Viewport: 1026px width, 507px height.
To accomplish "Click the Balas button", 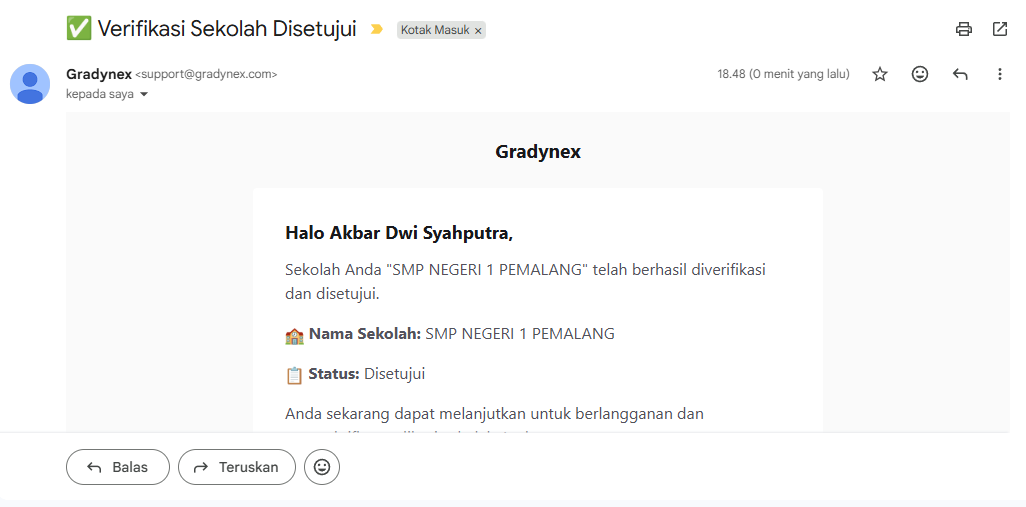I will coord(118,467).
